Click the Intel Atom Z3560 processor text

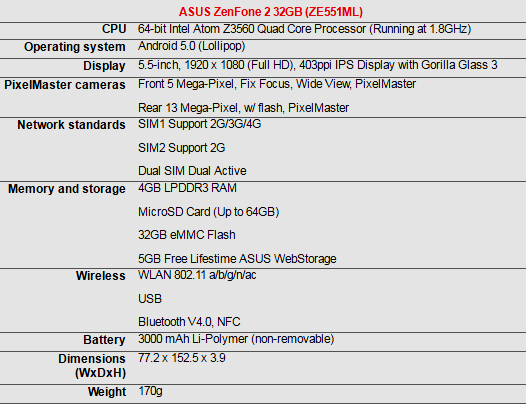coord(305,29)
